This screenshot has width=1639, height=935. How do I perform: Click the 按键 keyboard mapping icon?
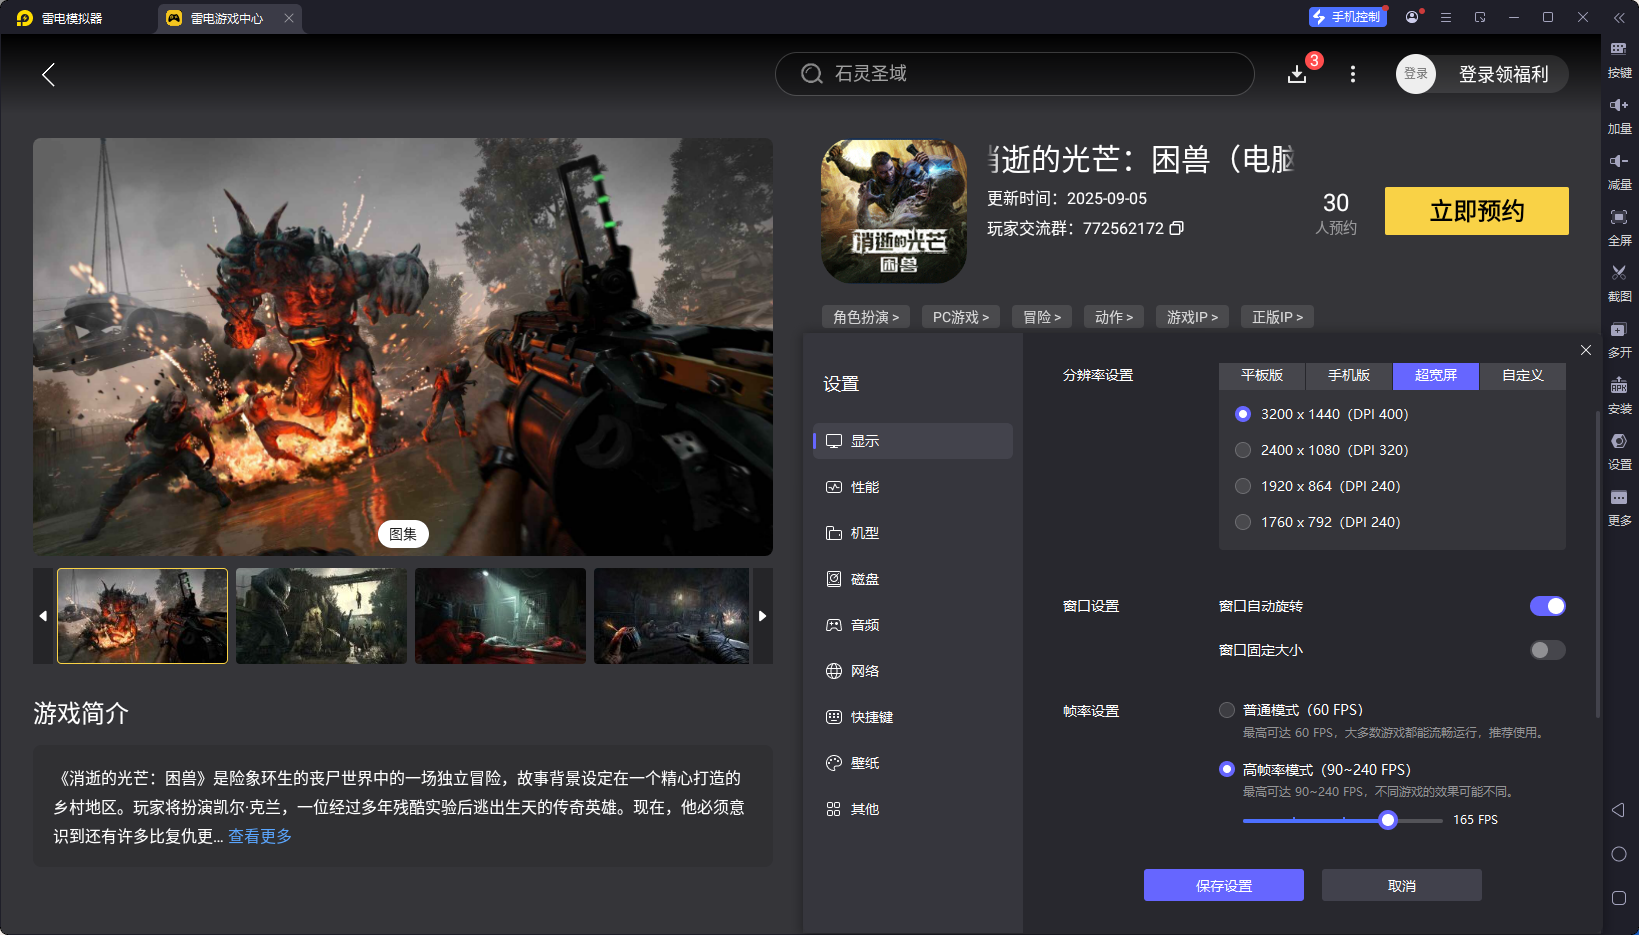pos(1620,59)
